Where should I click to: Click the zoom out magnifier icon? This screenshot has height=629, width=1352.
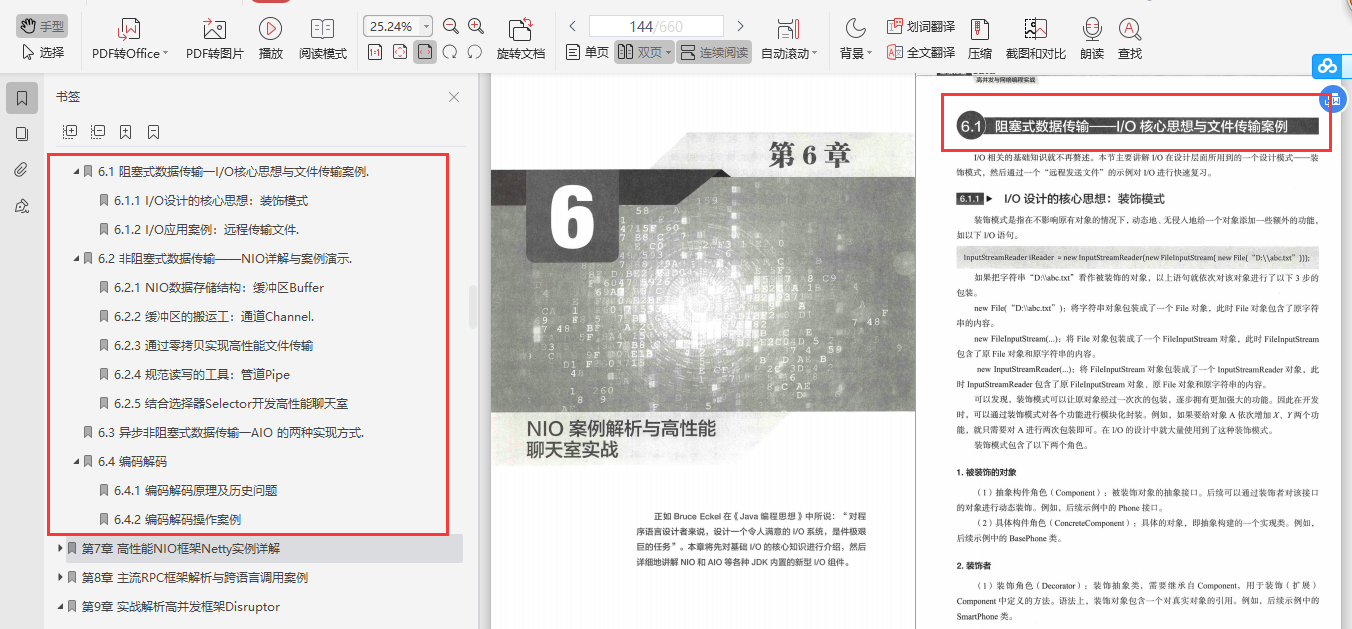coord(451,26)
